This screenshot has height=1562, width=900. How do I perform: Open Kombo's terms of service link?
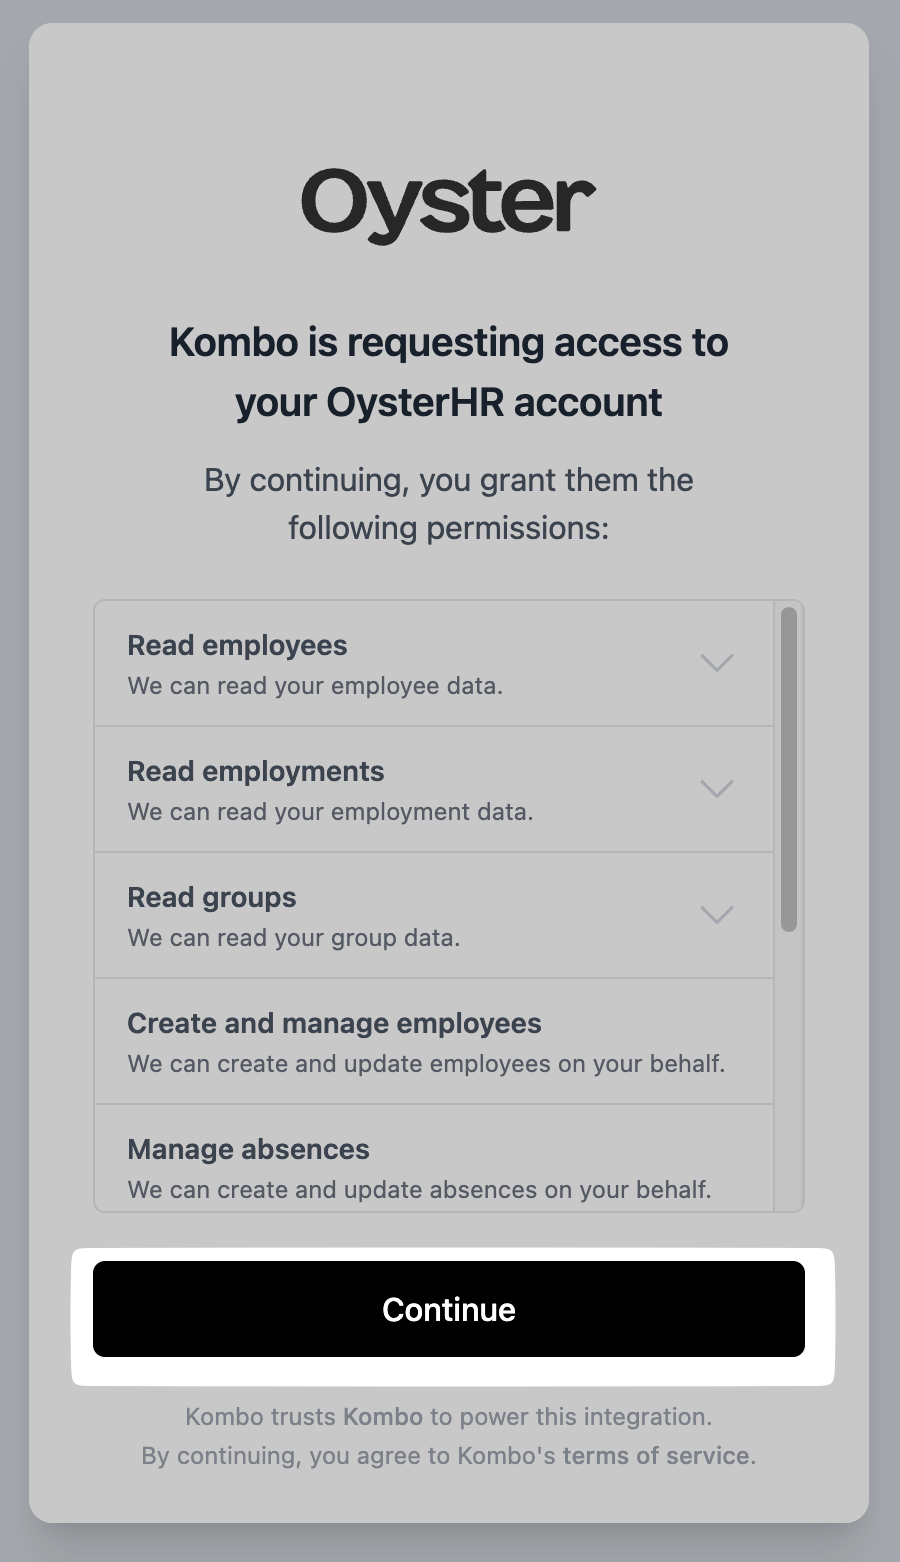coord(655,1455)
